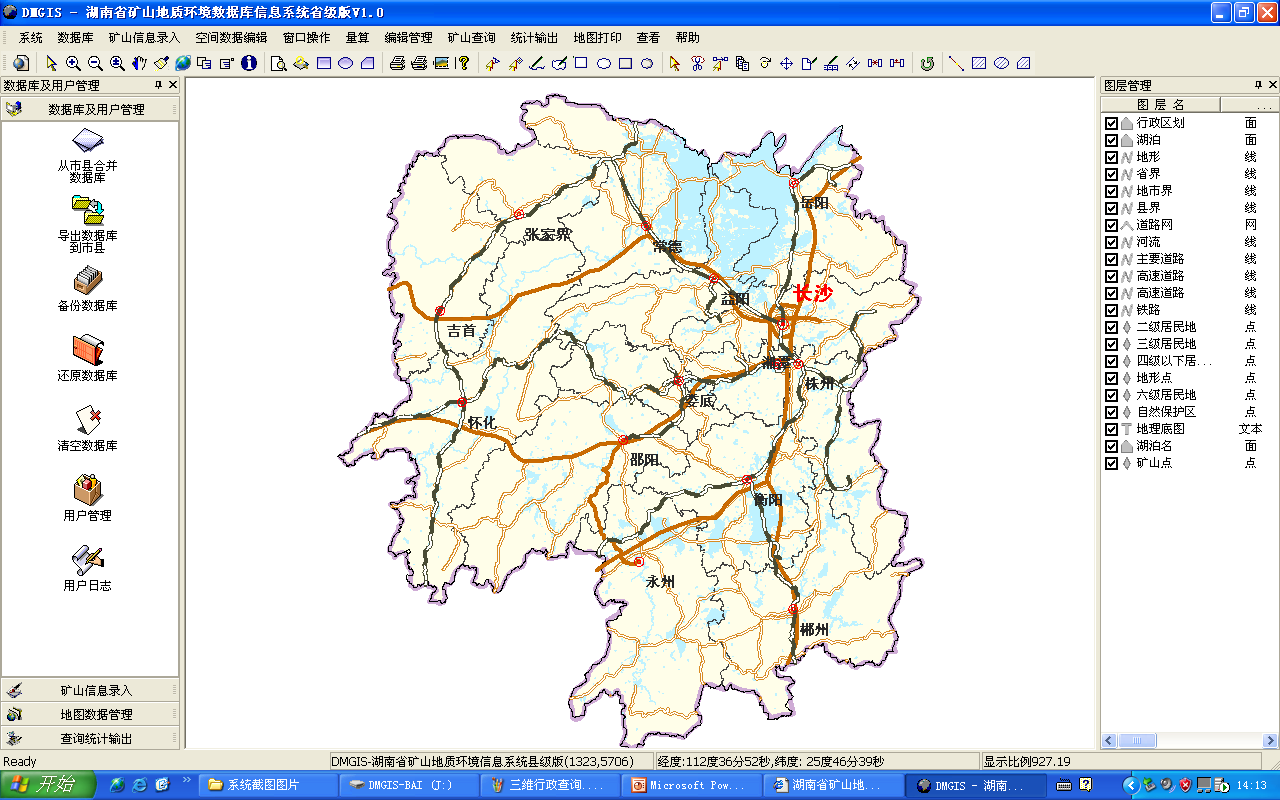Disable the 铁路 layer checkbox
Screen dimensions: 1280x800
tap(1111, 310)
